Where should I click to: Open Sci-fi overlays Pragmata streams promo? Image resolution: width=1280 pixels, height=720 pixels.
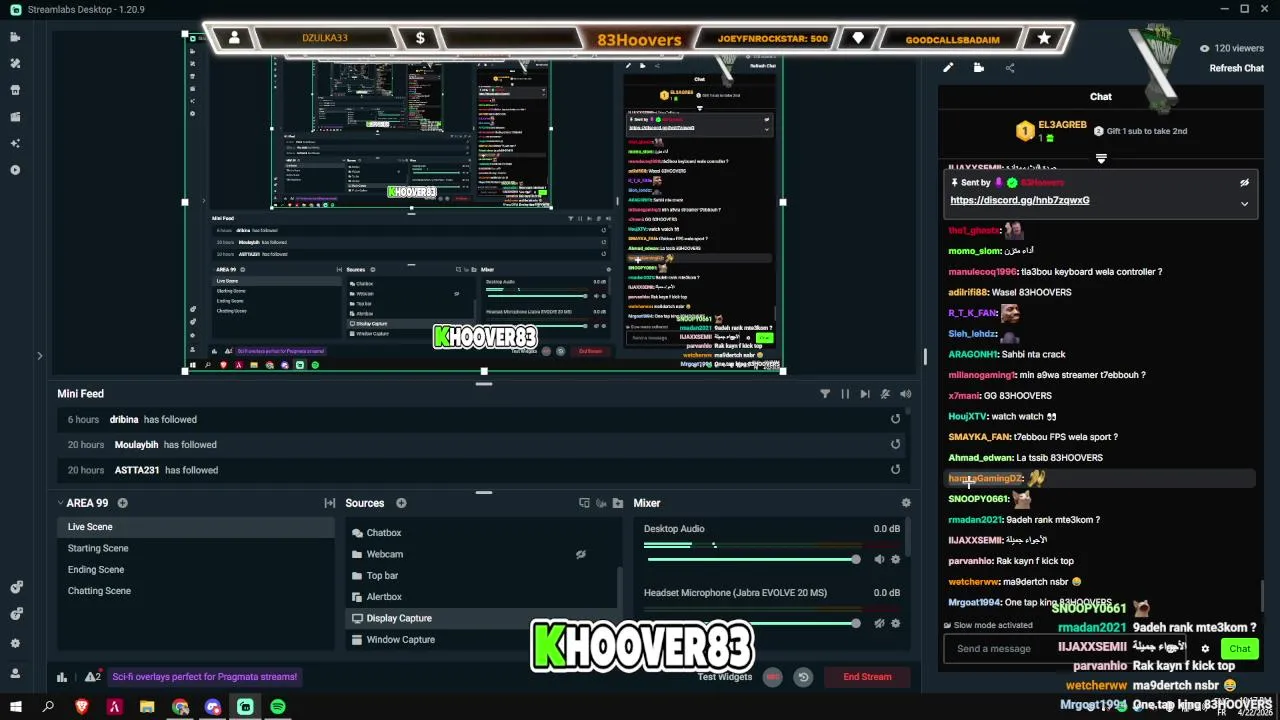(205, 677)
